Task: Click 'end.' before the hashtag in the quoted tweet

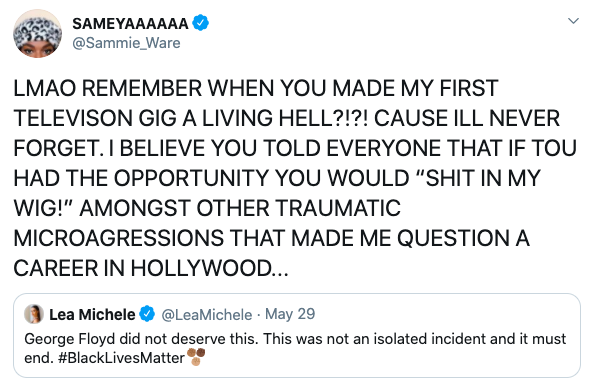Action: tap(39, 358)
